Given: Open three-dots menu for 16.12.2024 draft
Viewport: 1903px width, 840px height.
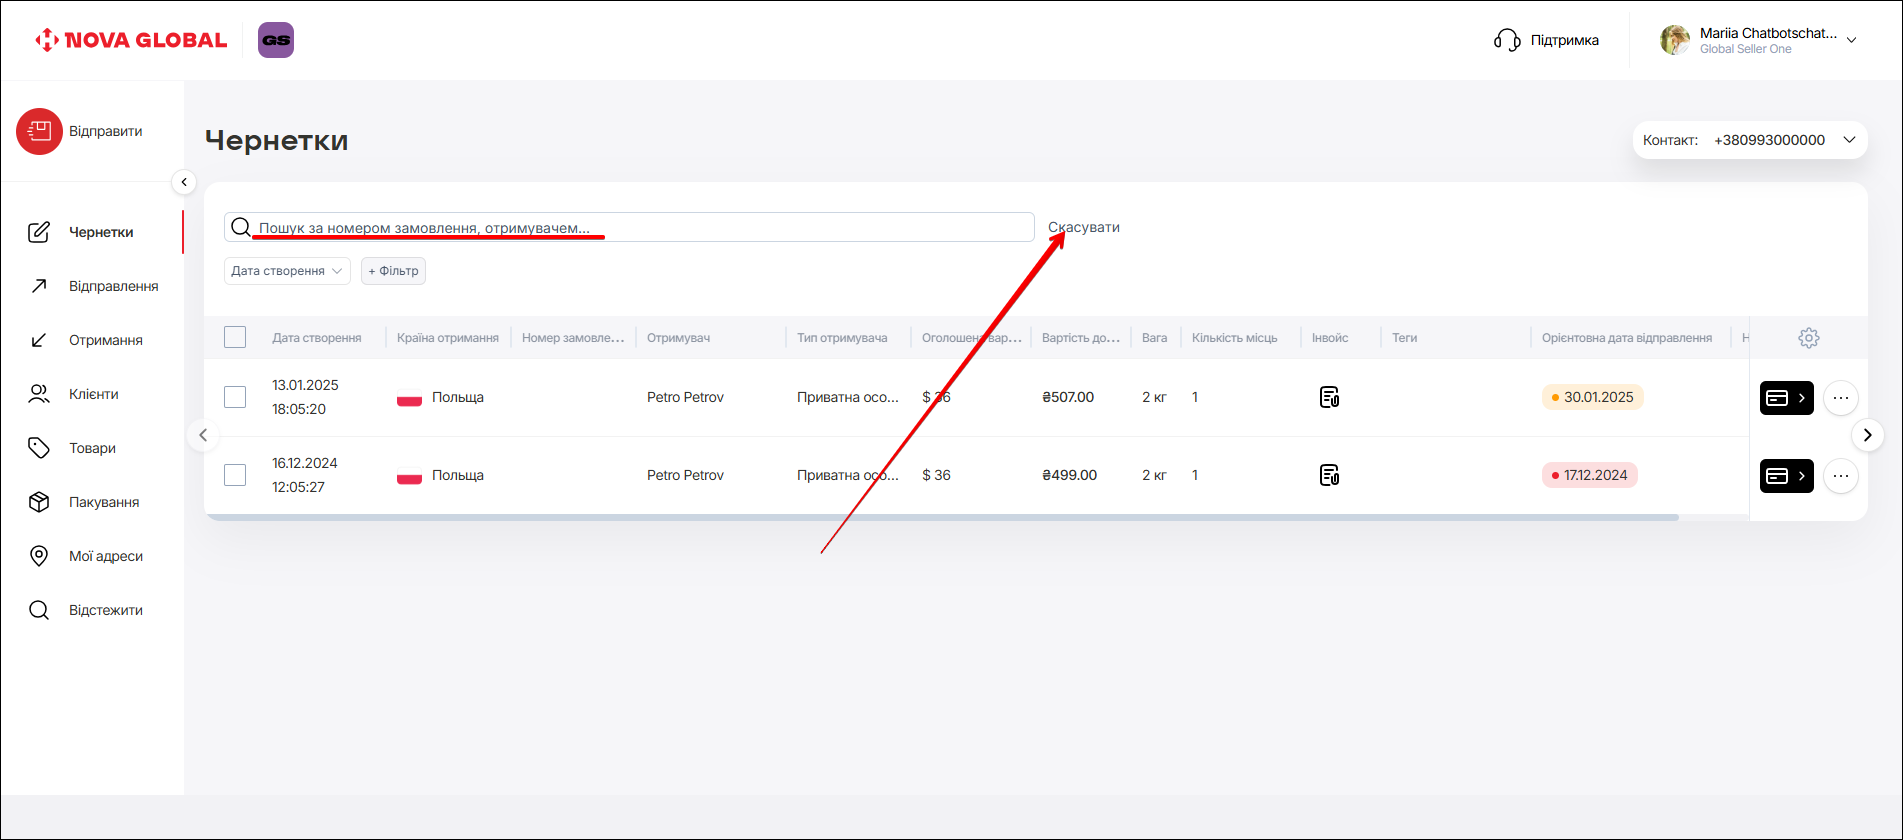Looking at the screenshot, I should pos(1840,476).
